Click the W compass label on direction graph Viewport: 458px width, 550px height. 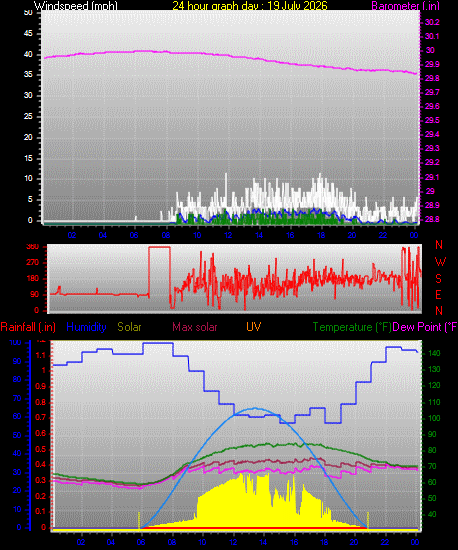point(440,262)
